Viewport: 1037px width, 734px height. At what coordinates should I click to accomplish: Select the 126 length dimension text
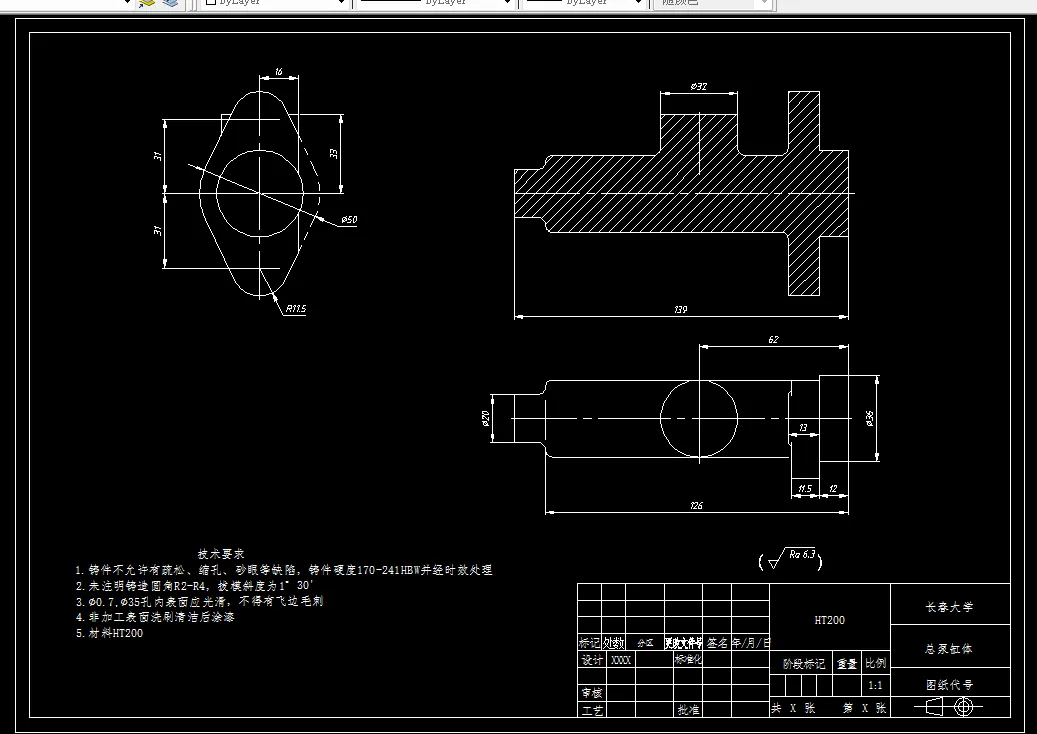coord(696,505)
